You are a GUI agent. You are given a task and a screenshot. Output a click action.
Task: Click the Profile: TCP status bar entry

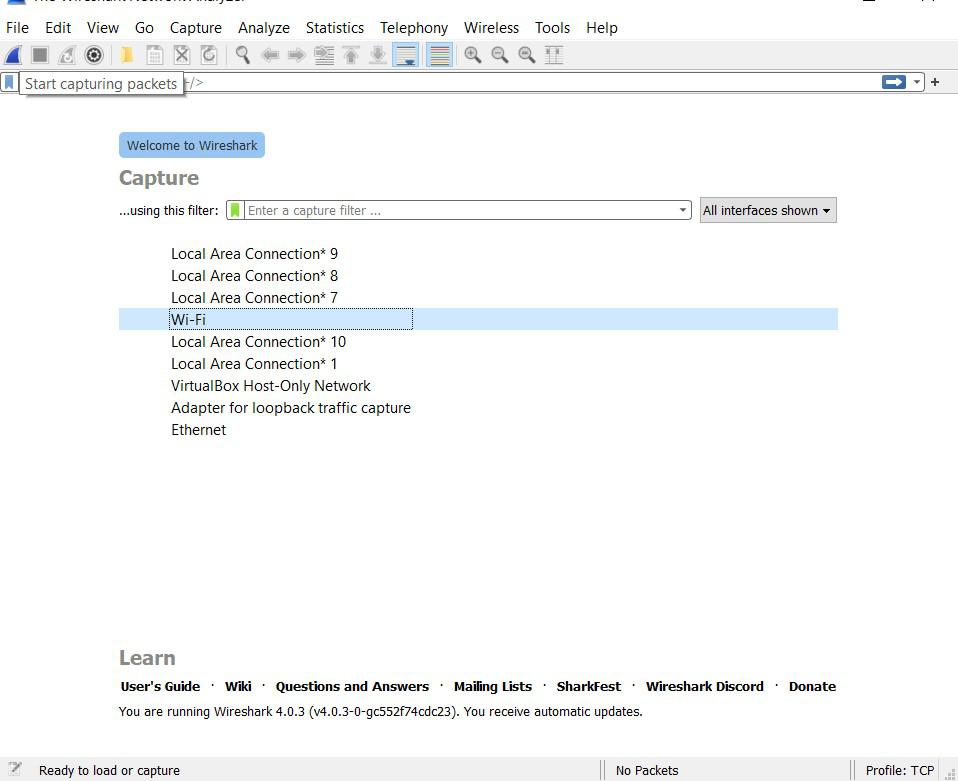pyautogui.click(x=900, y=771)
